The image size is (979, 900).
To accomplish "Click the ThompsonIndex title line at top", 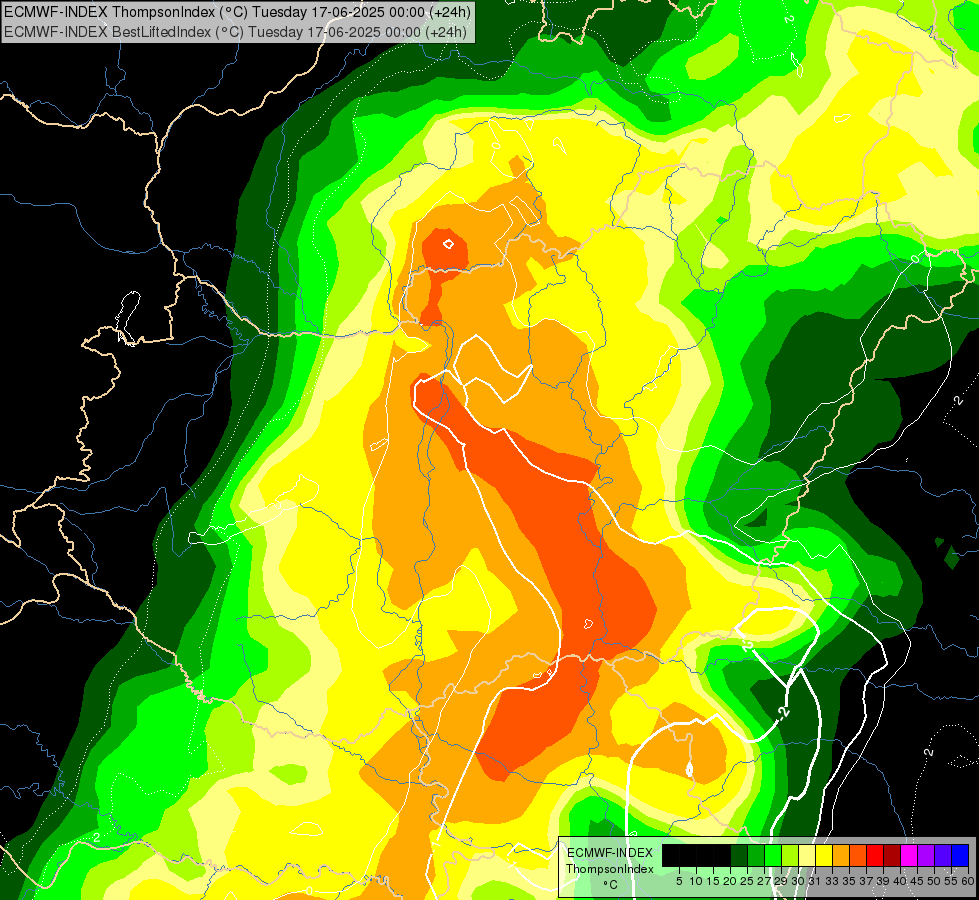I will tap(237, 11).
